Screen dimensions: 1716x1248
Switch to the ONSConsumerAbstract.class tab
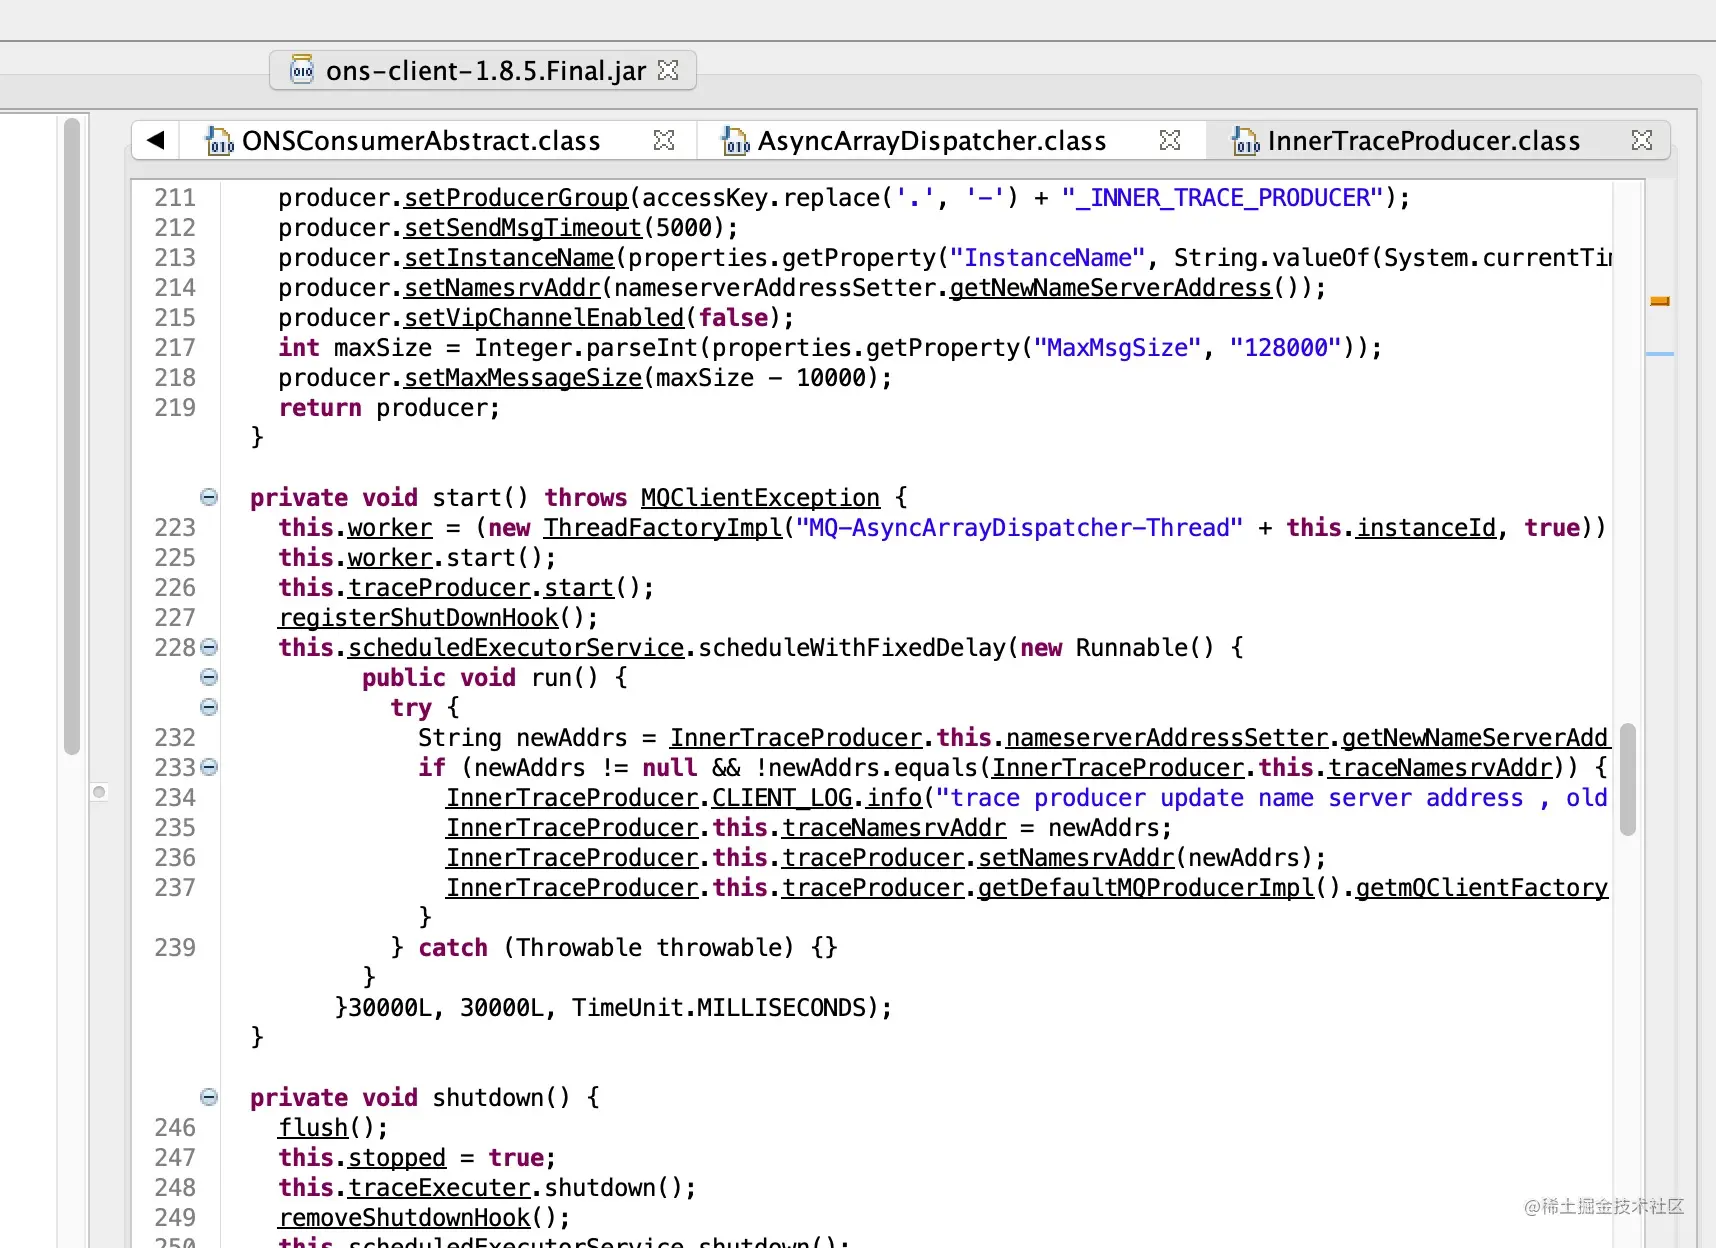click(421, 141)
